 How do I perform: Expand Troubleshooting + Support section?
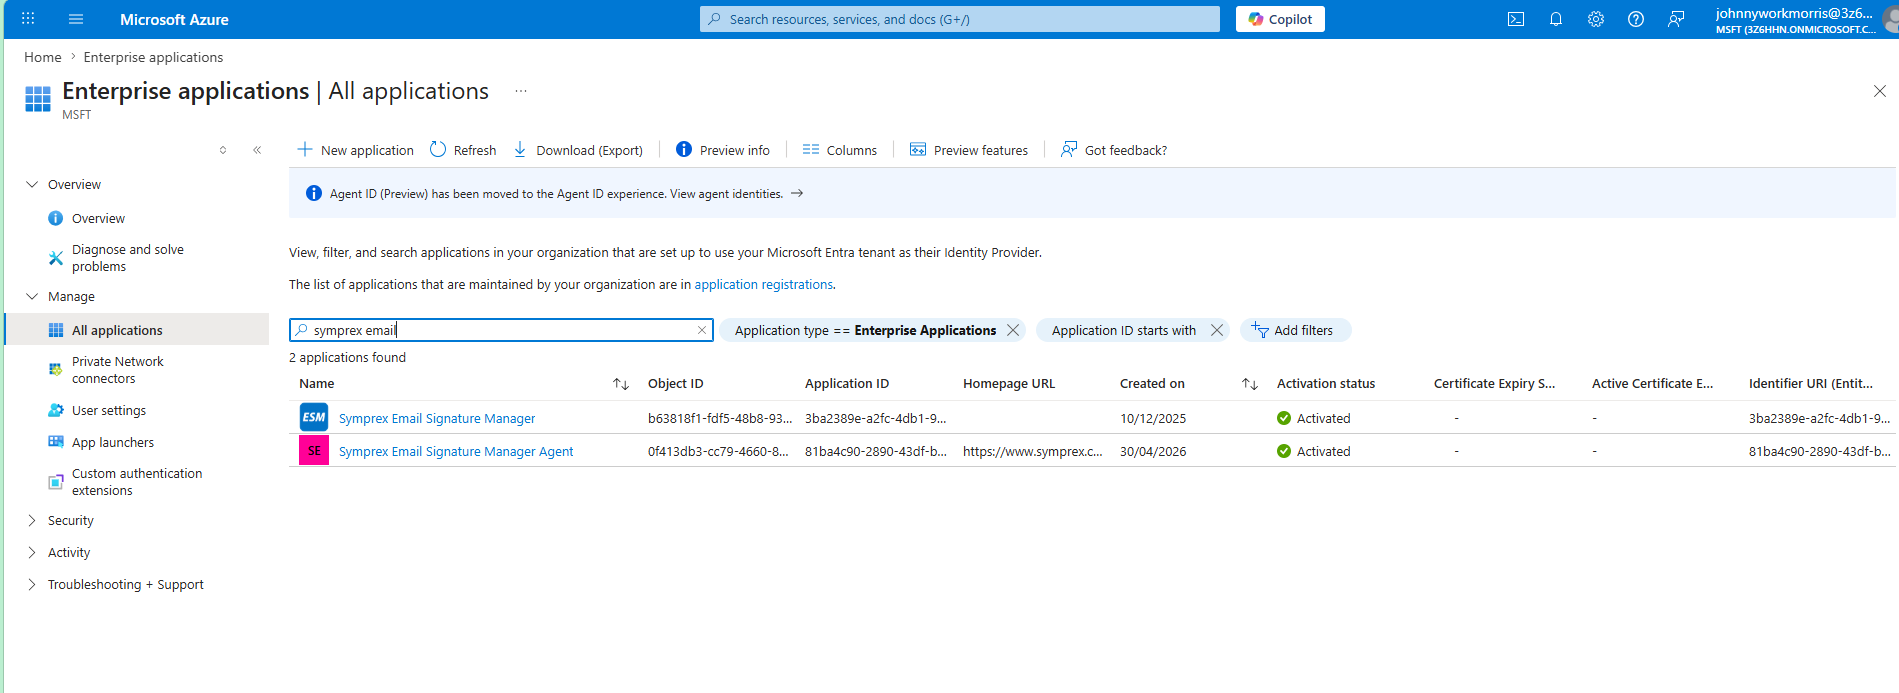(x=32, y=584)
